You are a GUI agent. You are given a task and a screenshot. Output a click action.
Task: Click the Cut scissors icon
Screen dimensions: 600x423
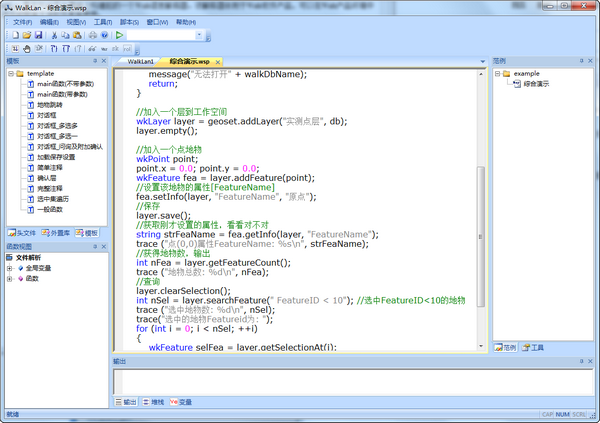coord(54,35)
